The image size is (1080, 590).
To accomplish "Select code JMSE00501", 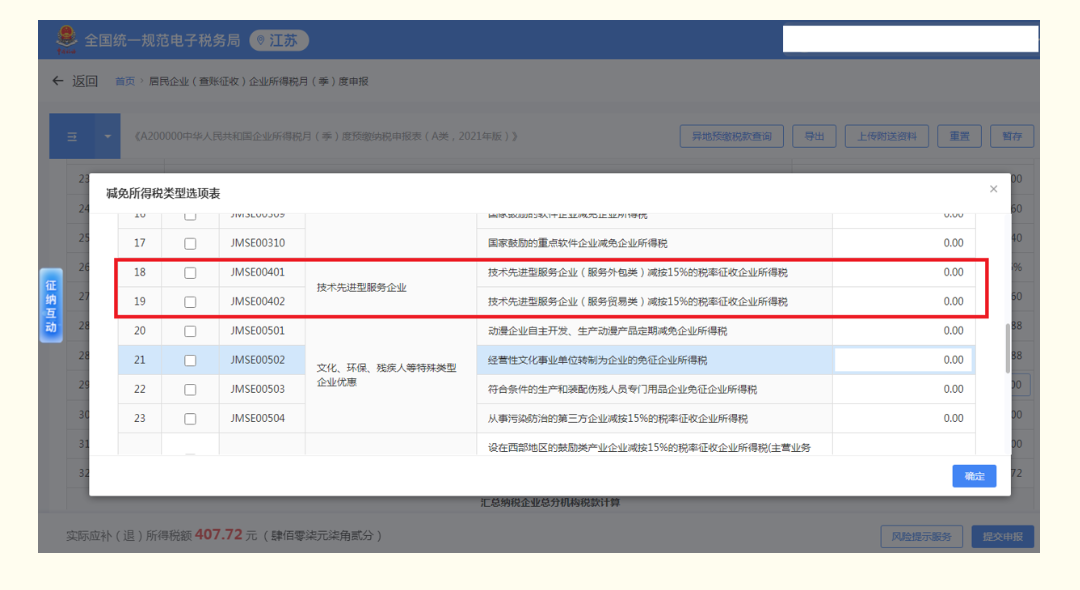I will (x=258, y=331).
